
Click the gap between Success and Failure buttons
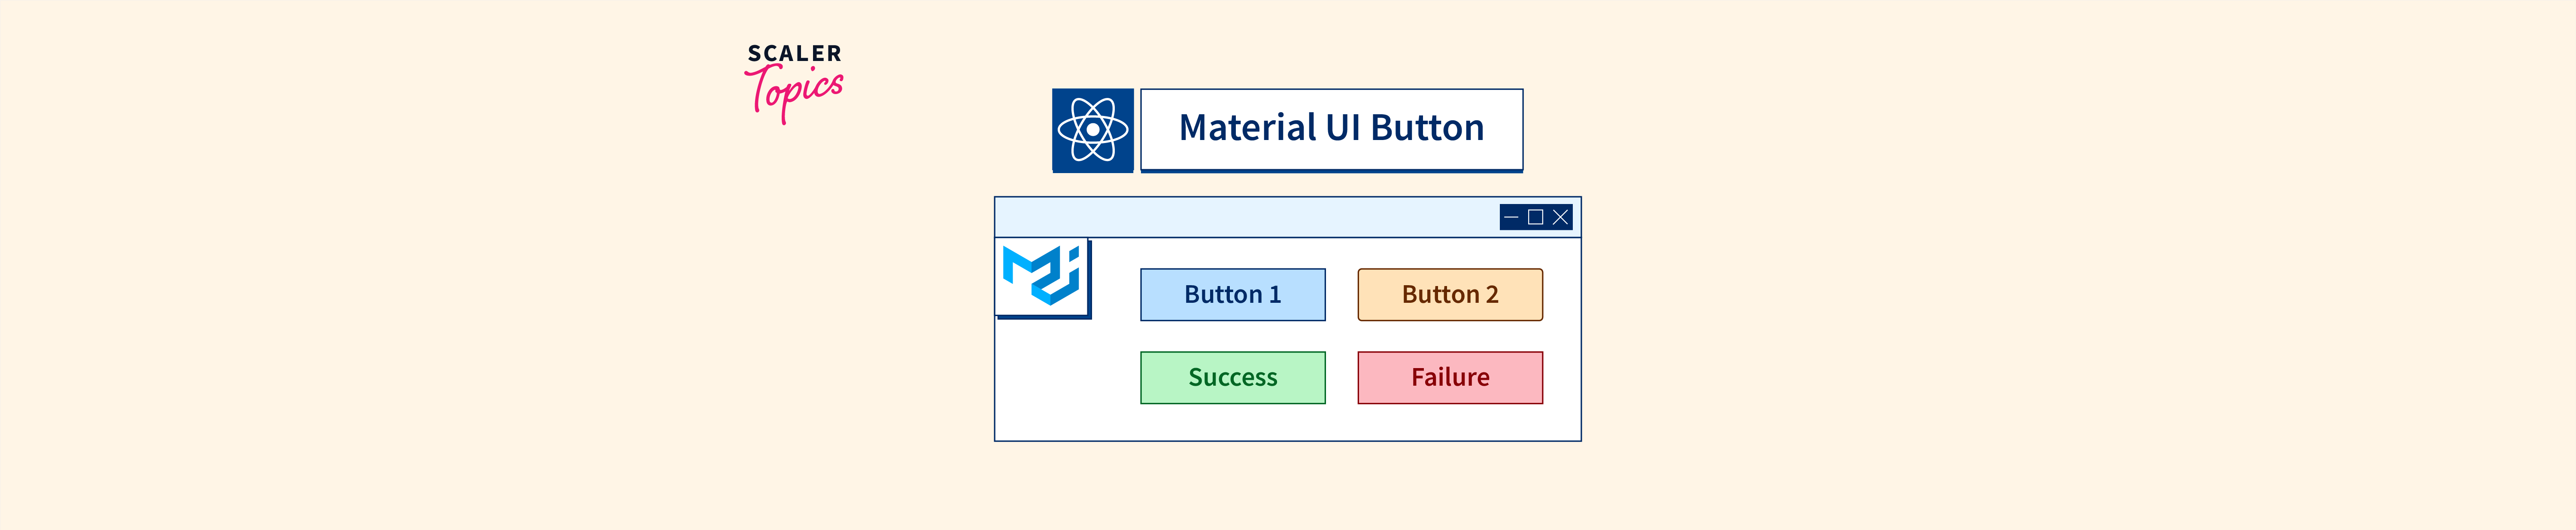pyautogui.click(x=1341, y=378)
